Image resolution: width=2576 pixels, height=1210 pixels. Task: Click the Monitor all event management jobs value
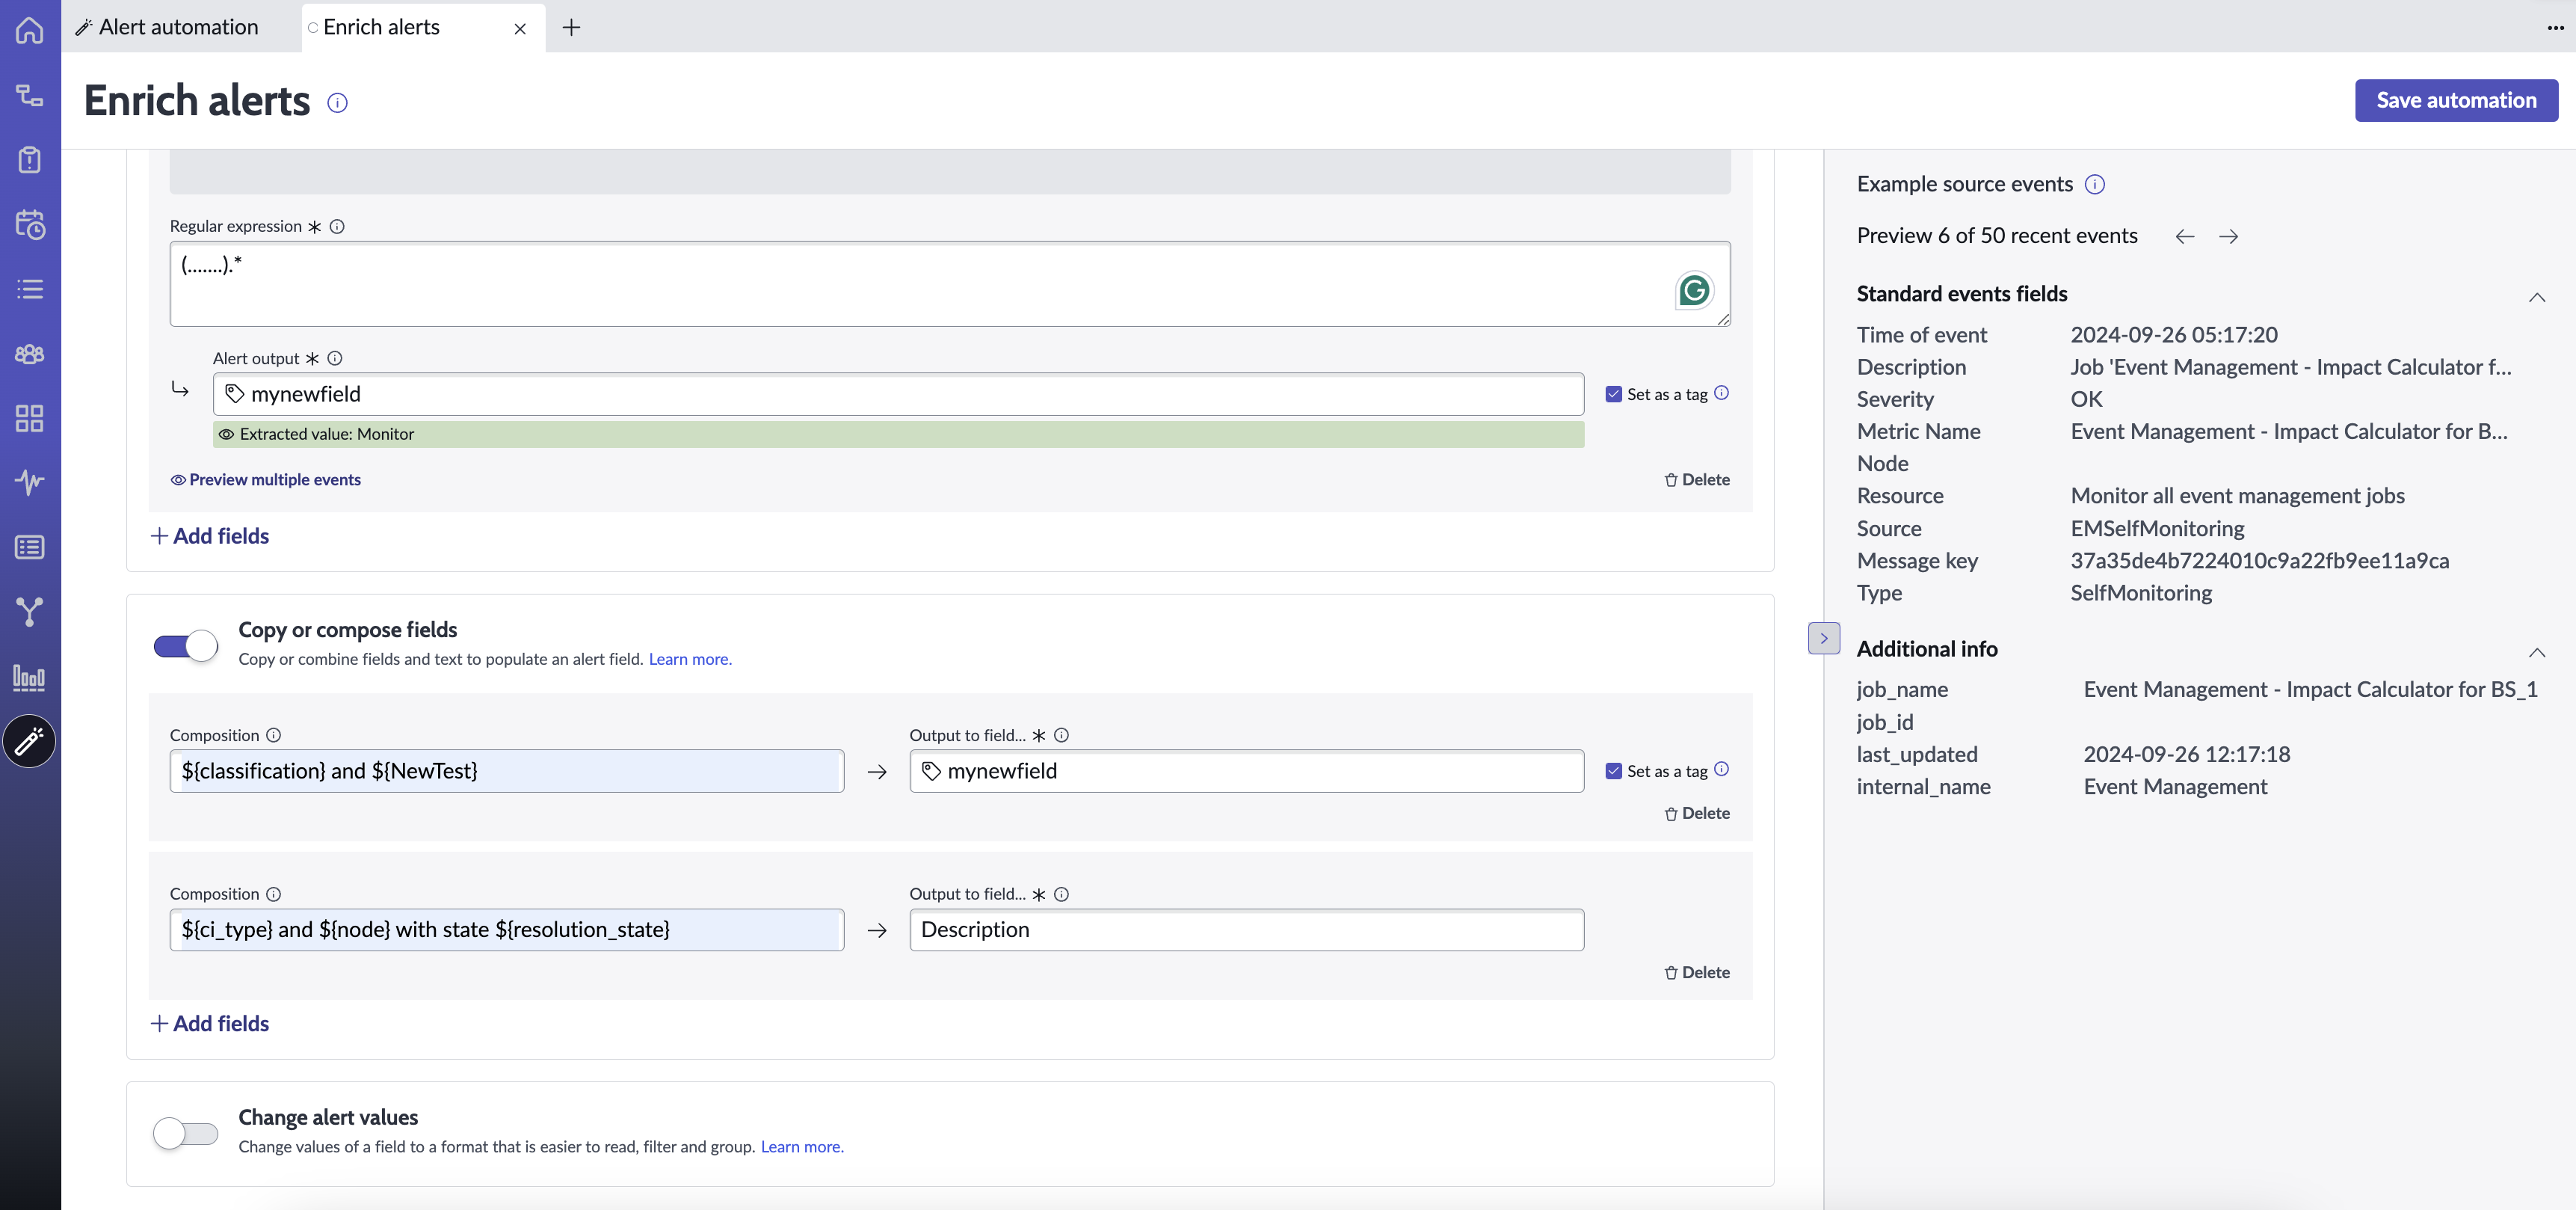click(x=2237, y=496)
